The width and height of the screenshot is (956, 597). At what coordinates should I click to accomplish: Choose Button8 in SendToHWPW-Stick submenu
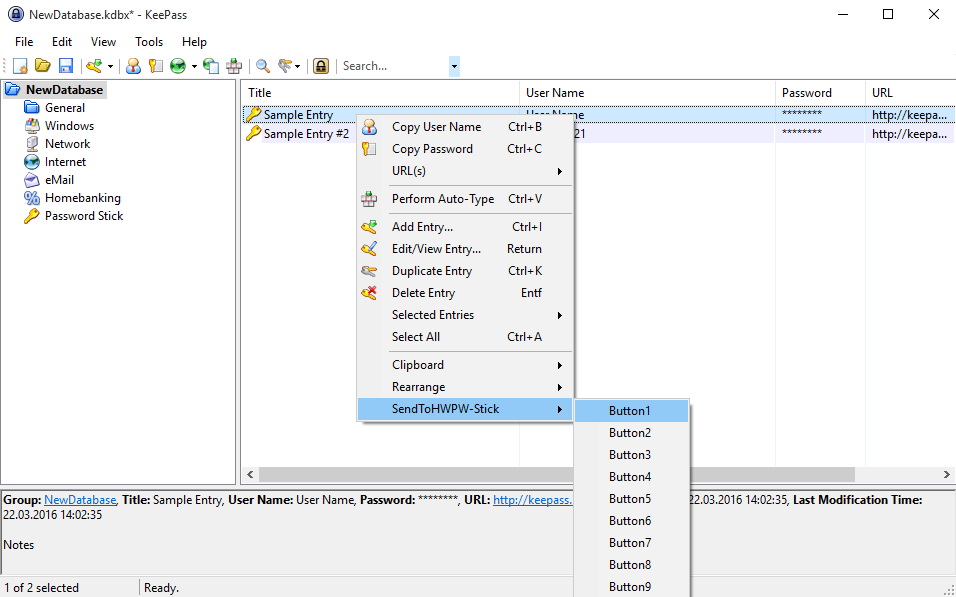point(632,565)
